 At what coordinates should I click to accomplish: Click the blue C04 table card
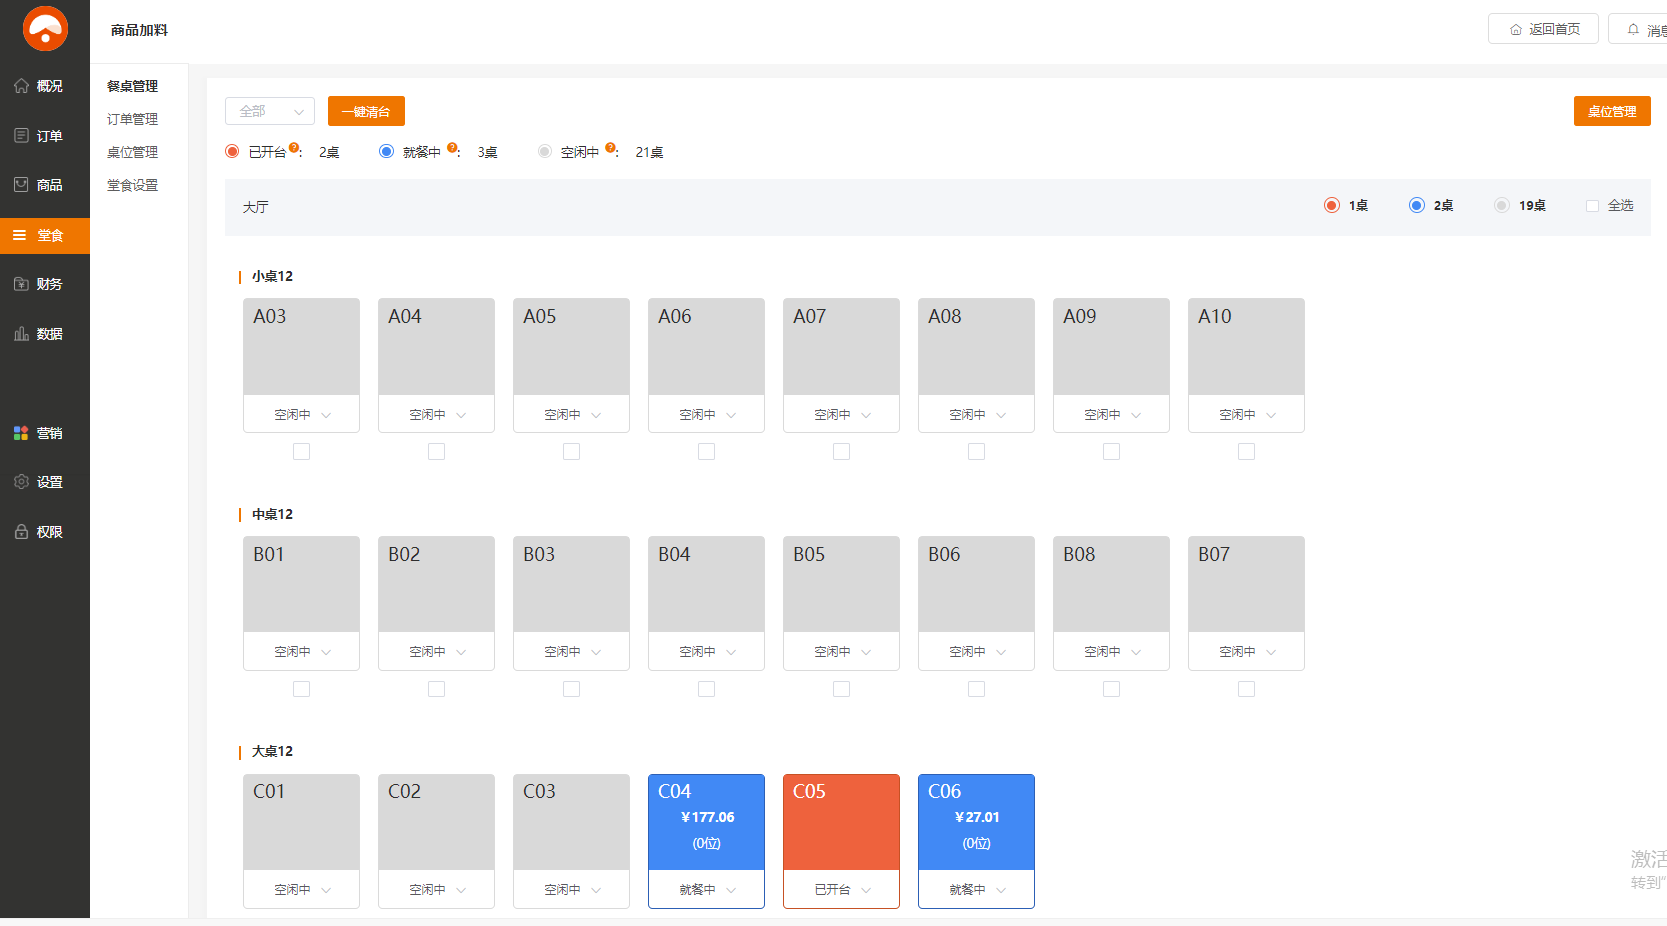(706, 822)
